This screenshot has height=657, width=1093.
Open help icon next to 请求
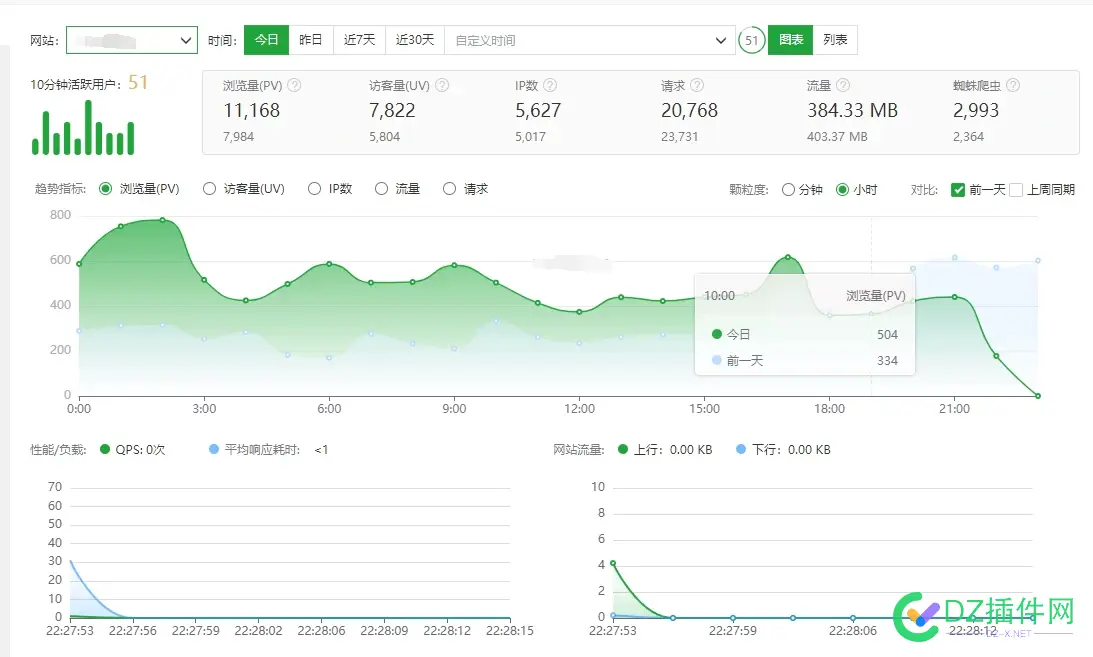pyautogui.click(x=696, y=85)
